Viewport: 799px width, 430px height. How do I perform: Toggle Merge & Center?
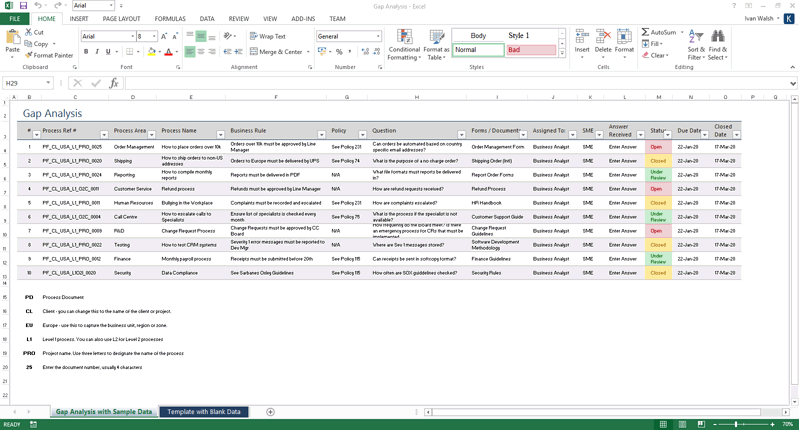(276, 51)
